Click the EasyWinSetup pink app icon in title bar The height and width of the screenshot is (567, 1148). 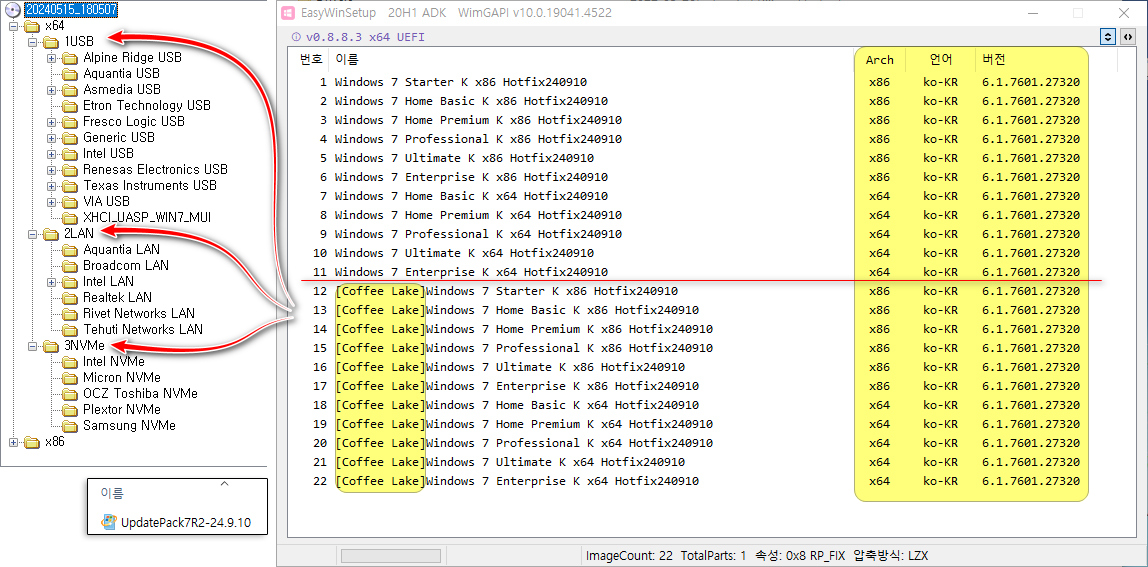click(x=288, y=12)
